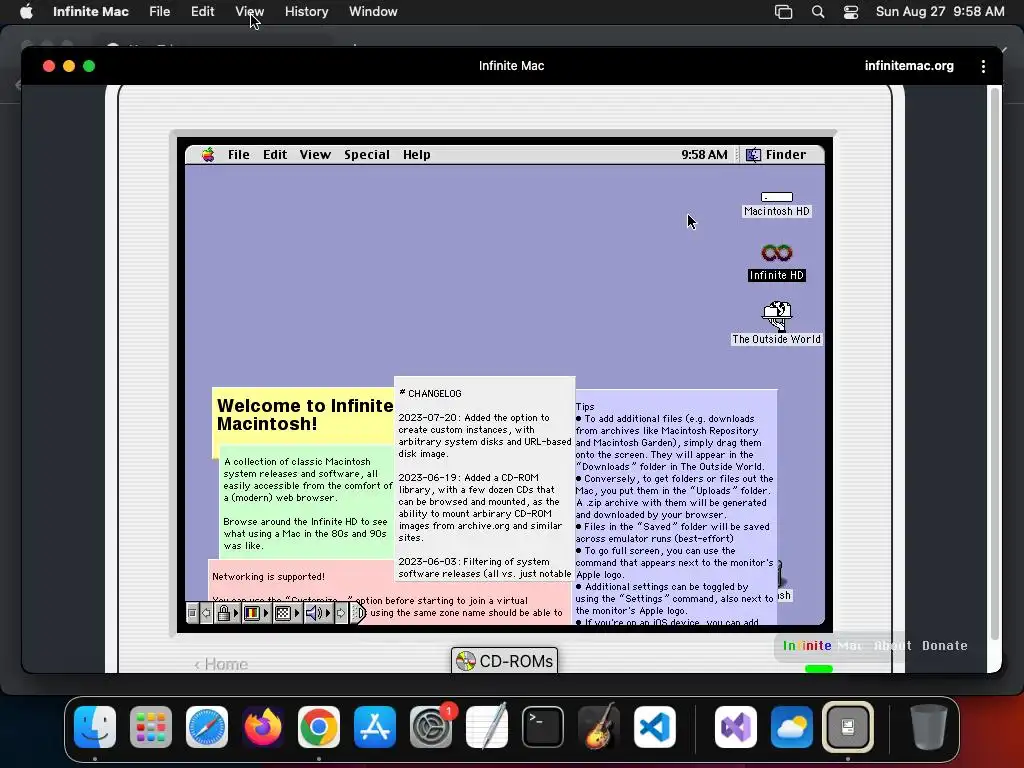Click the control strip close box
1024x768 pixels.
coord(192,613)
